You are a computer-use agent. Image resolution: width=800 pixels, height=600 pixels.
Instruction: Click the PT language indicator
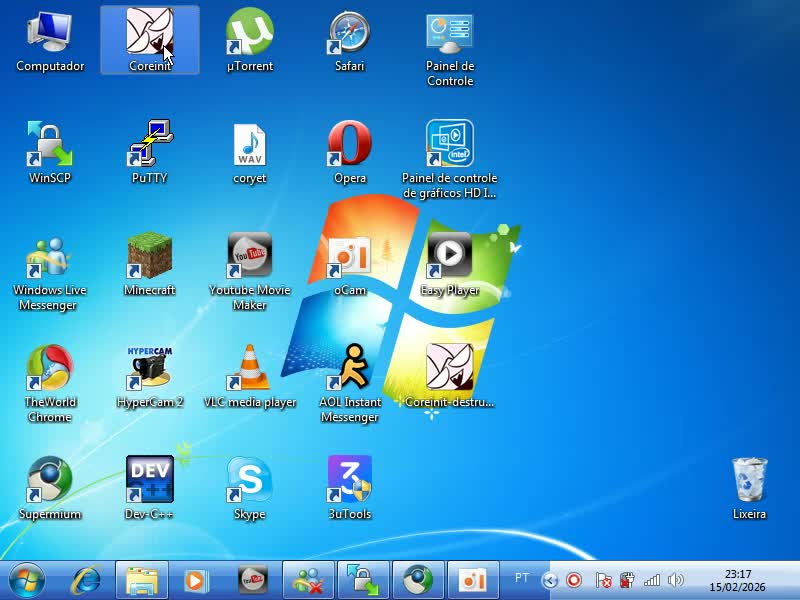522,578
